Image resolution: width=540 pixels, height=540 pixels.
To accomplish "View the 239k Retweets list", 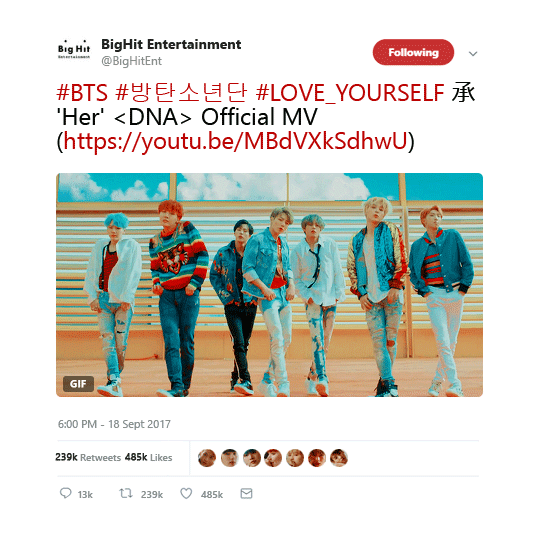I will click(x=88, y=457).
